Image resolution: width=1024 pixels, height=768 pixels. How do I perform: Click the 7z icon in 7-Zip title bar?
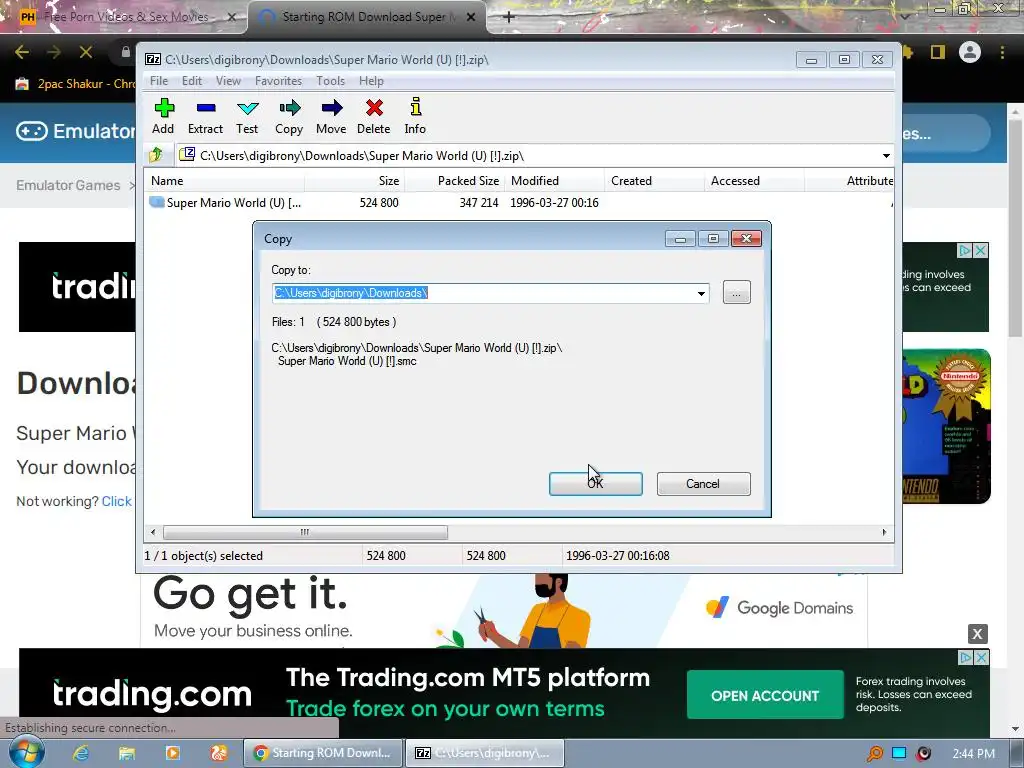[x=153, y=59]
